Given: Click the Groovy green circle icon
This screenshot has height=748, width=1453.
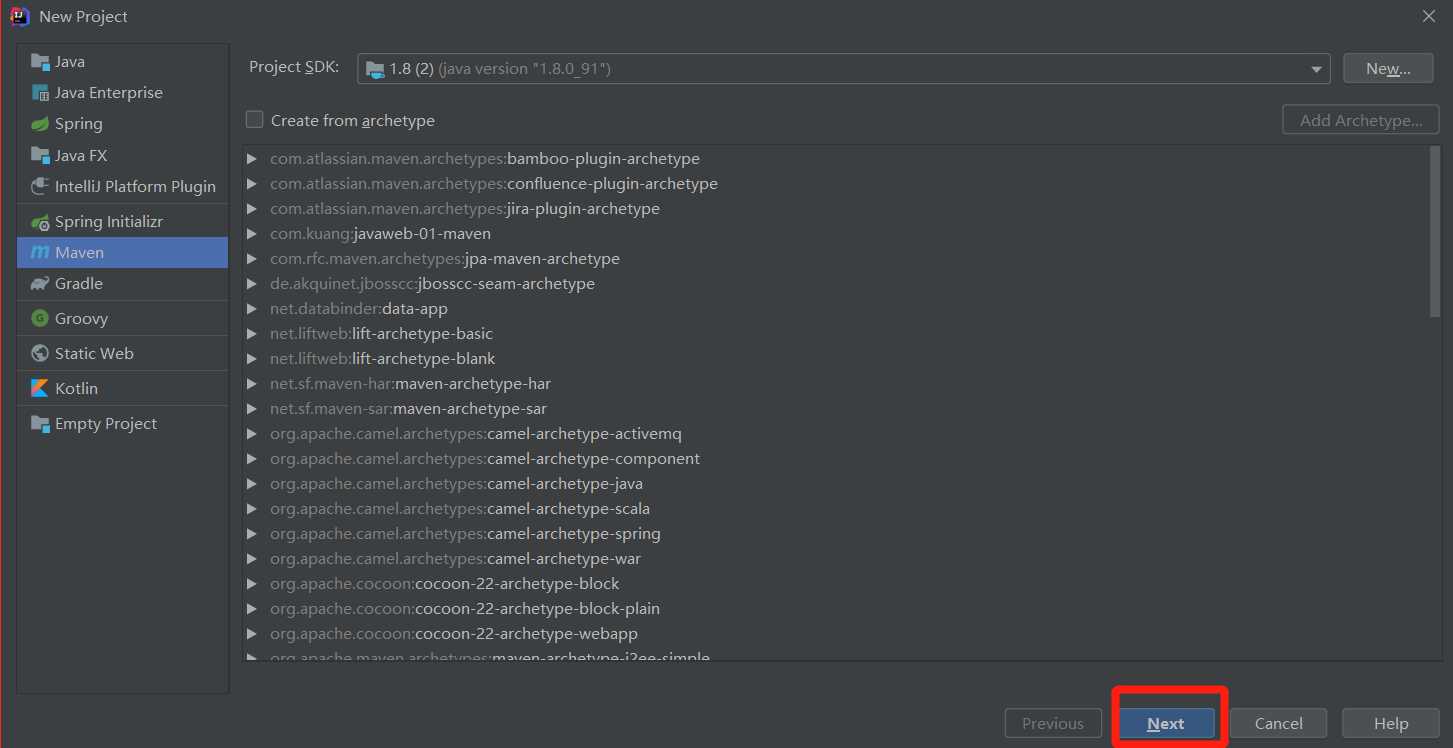Looking at the screenshot, I should [40, 318].
